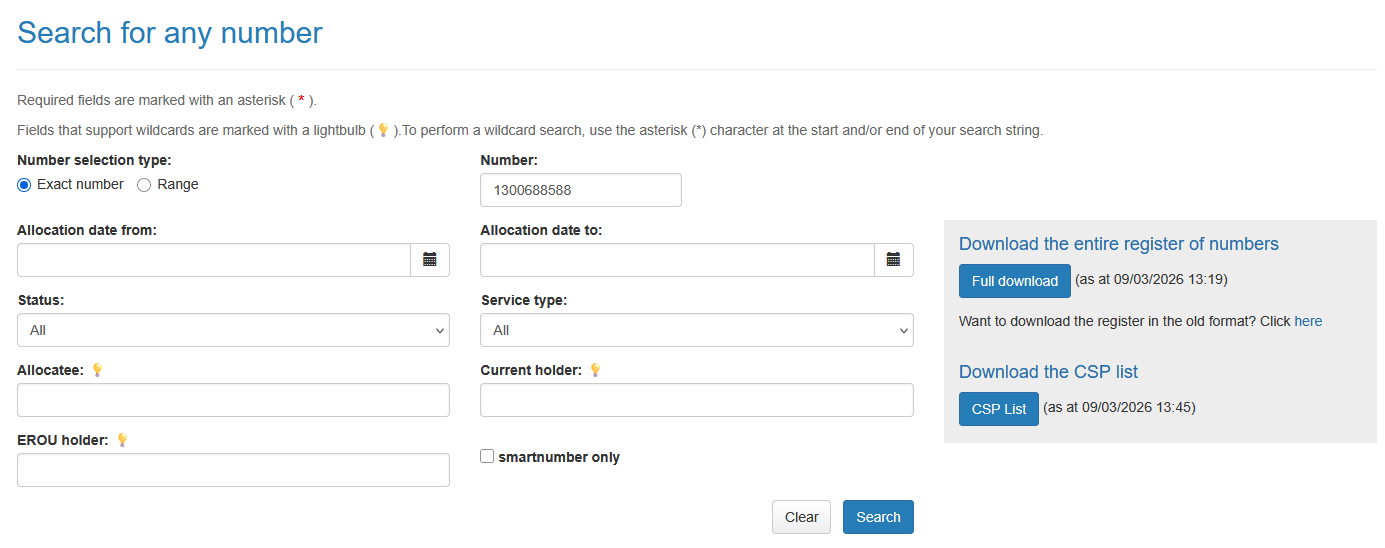Viewport: 1385px width, 548px height.
Task: Click the CSP List button
Action: (998, 409)
